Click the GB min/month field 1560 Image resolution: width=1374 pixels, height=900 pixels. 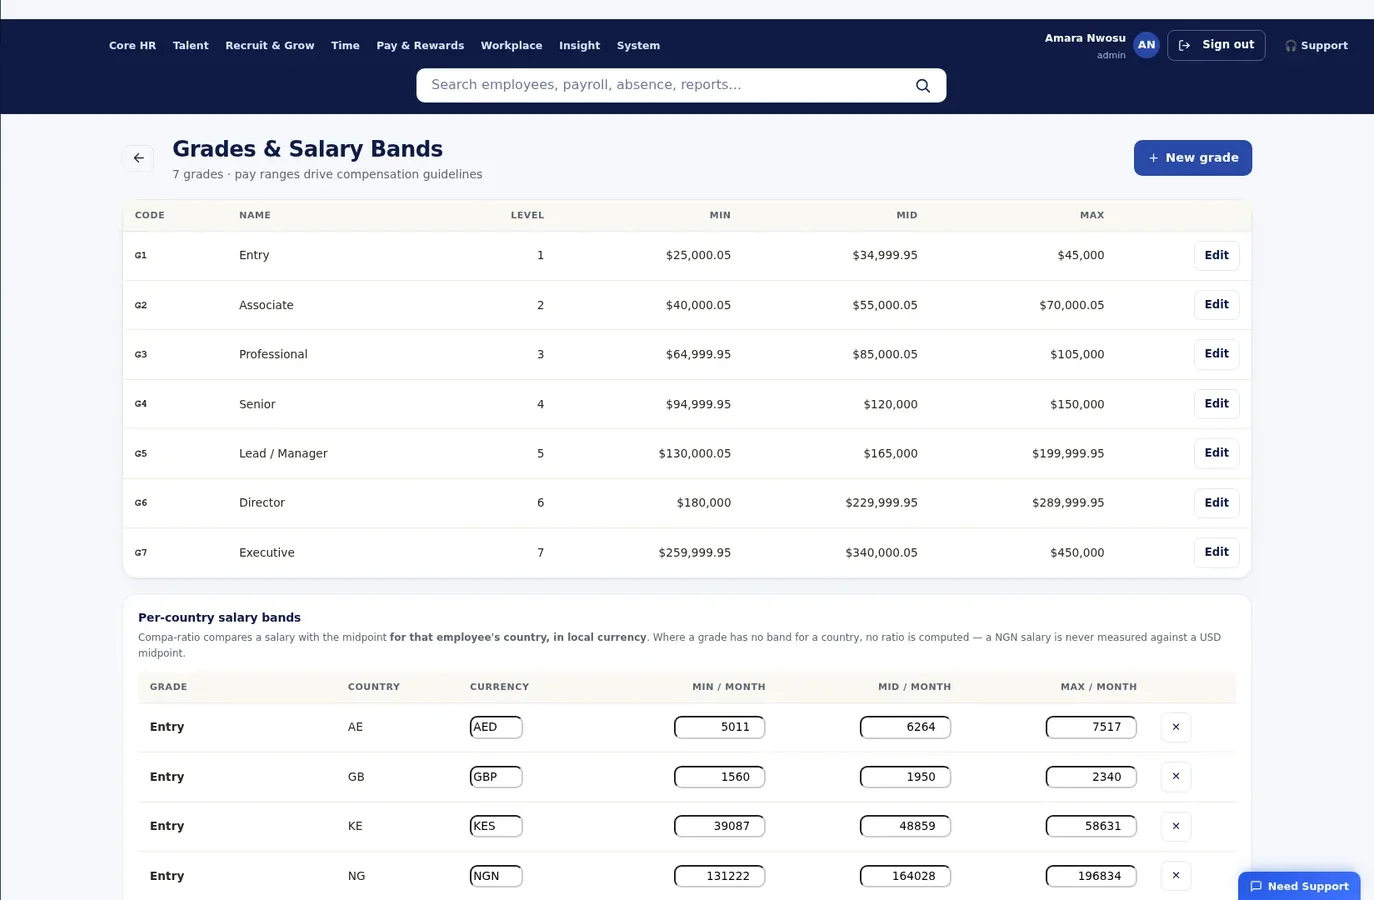point(720,777)
